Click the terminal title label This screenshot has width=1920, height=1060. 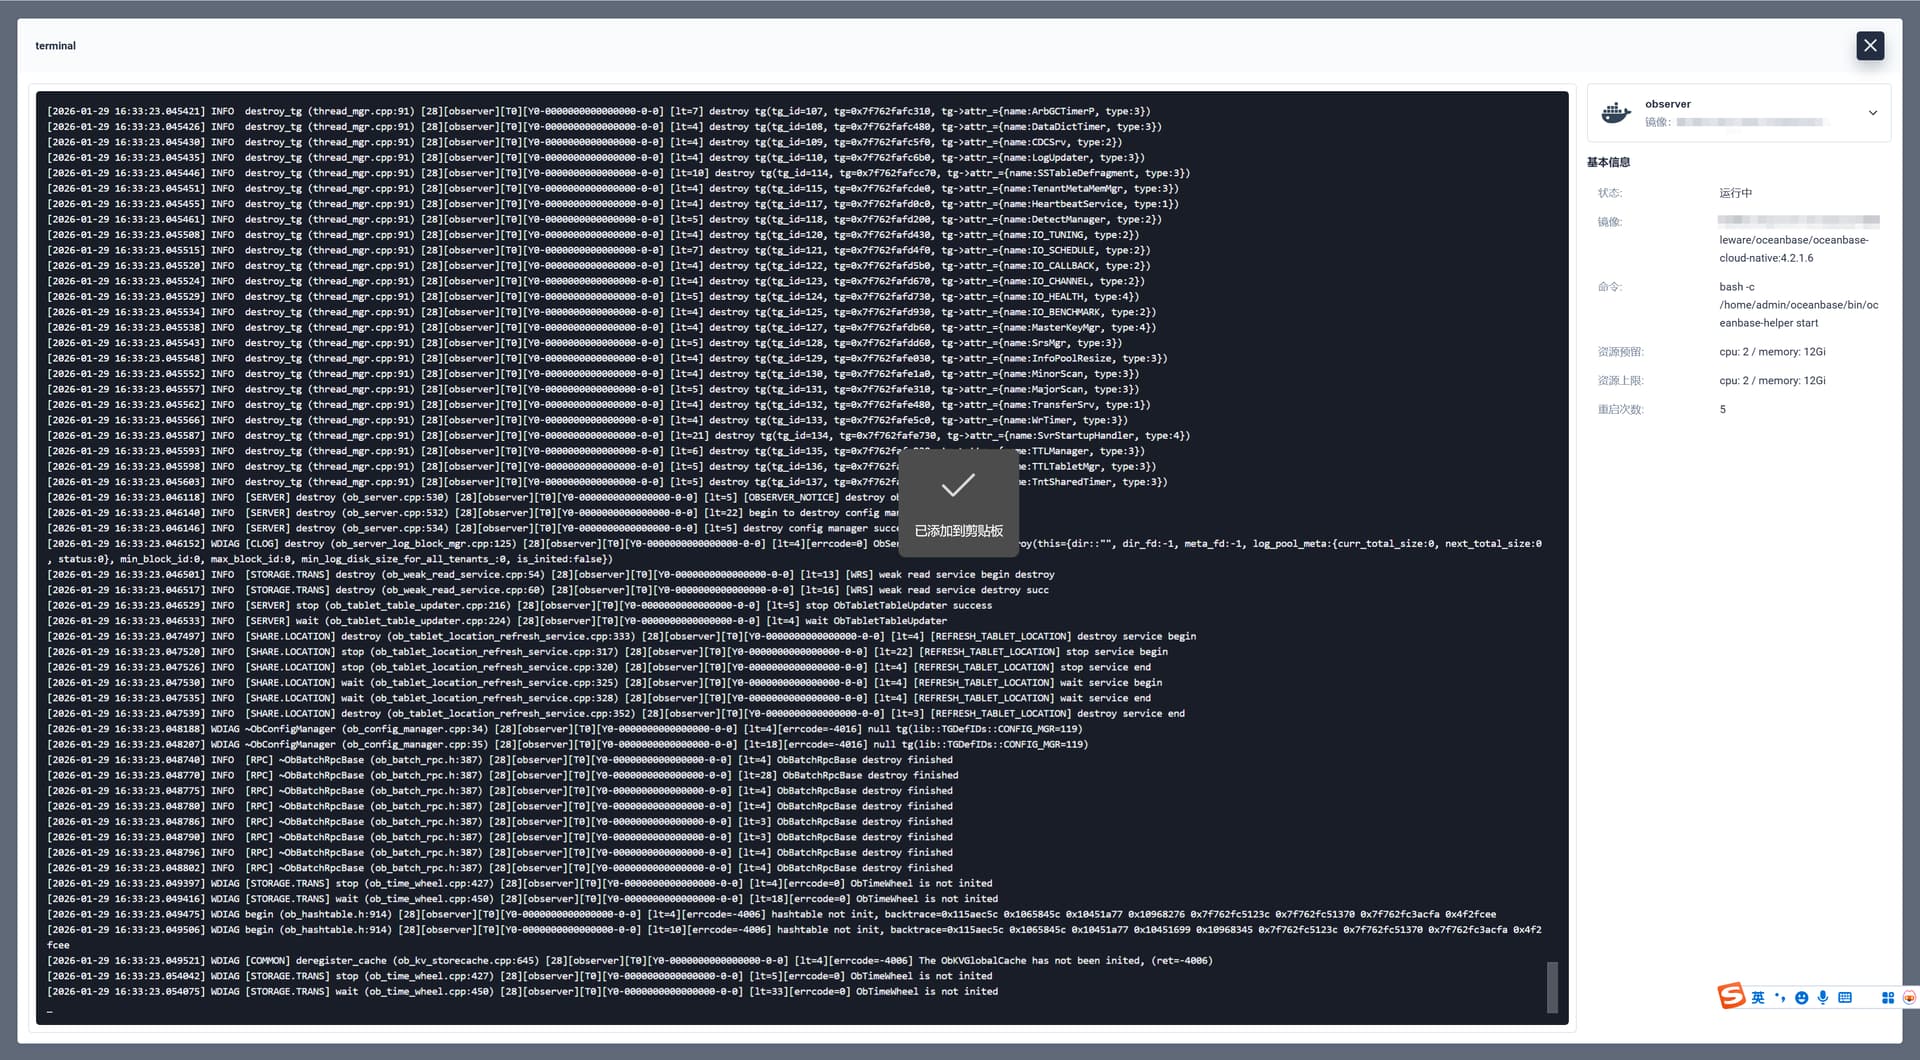tap(55, 46)
